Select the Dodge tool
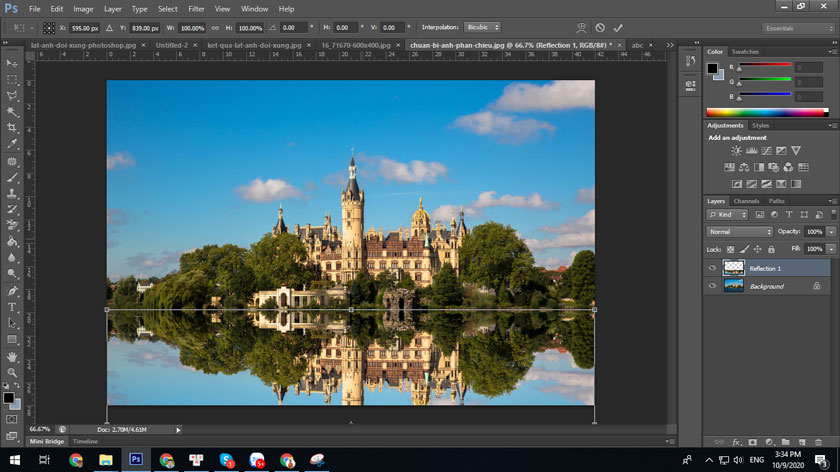This screenshot has width=840, height=472. pos(12,274)
